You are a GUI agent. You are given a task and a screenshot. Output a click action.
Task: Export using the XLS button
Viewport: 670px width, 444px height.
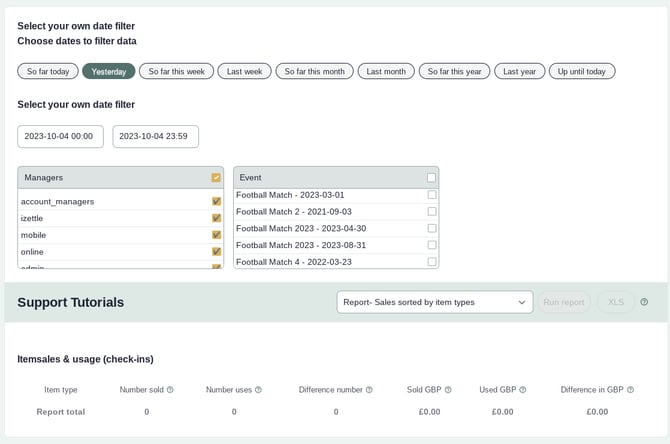coord(616,302)
